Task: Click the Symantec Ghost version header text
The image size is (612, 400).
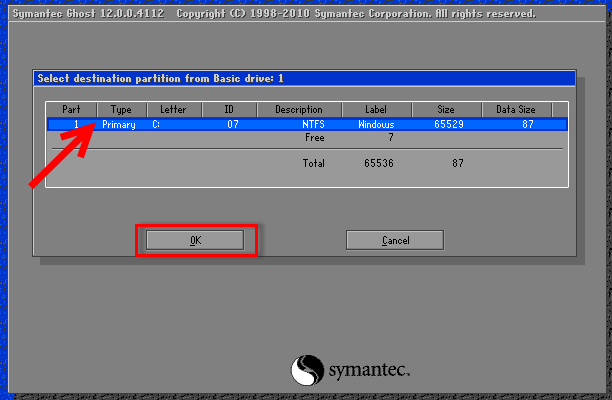Action: coord(88,14)
